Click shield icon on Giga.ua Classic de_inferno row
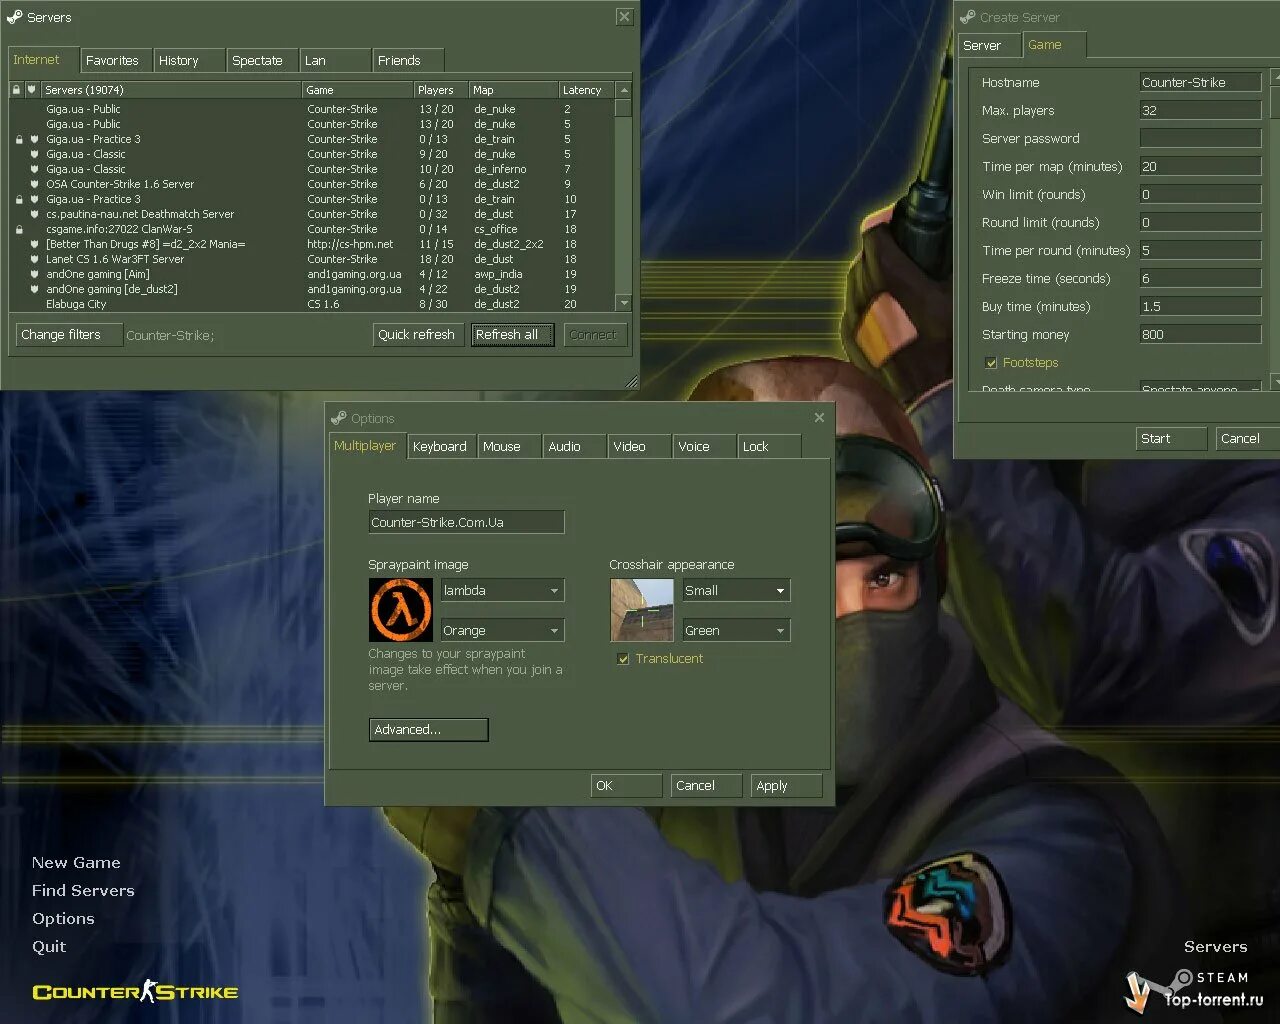This screenshot has height=1024, width=1280. tap(34, 170)
